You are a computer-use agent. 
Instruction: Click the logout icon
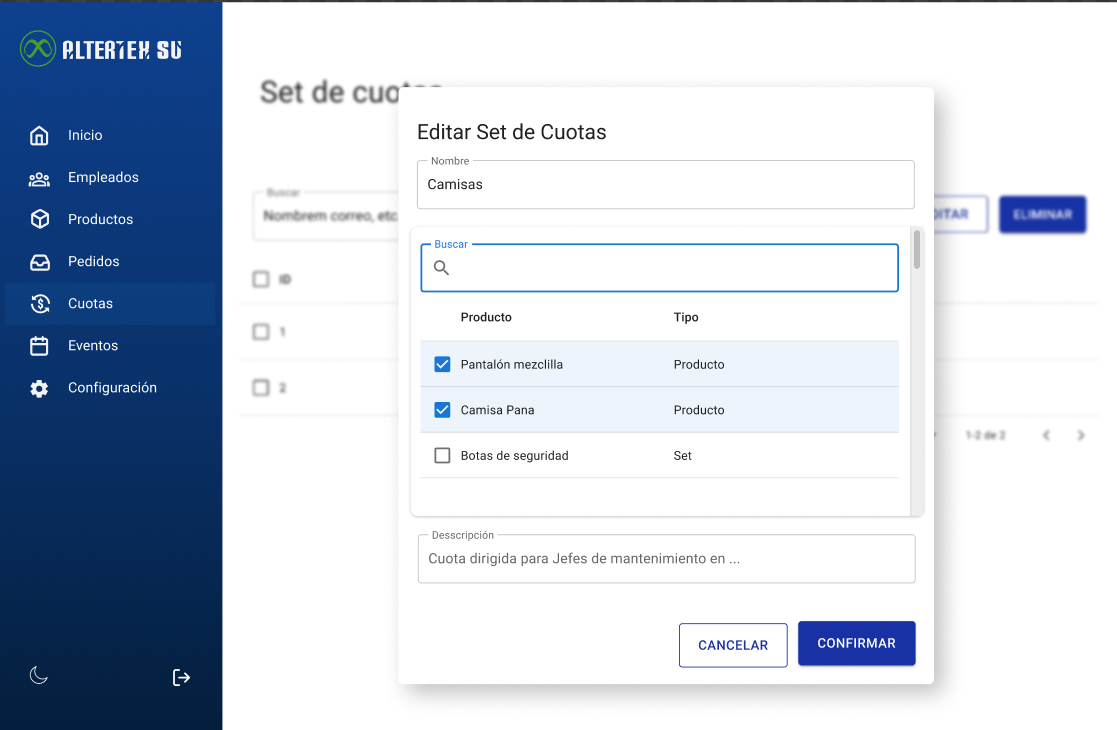181,677
